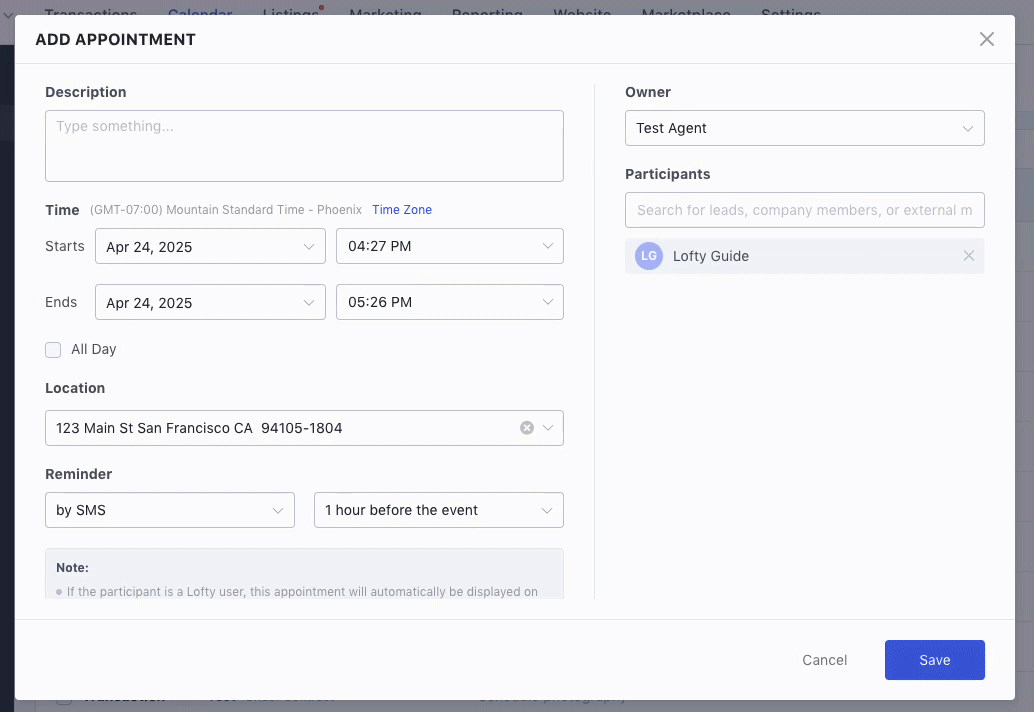Enable the All Day checkbox
Screen dimensions: 1034x712
pyautogui.click(x=53, y=349)
